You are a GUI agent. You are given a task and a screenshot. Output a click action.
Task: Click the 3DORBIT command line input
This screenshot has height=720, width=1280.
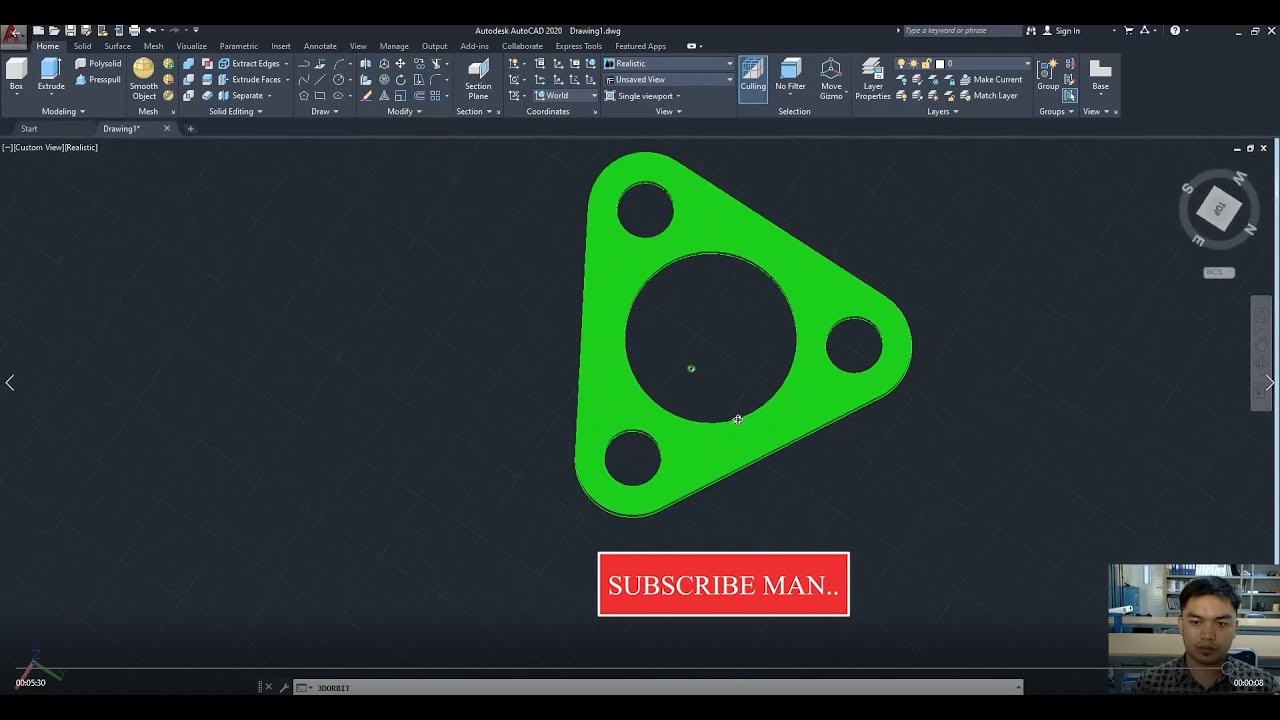click(660, 687)
